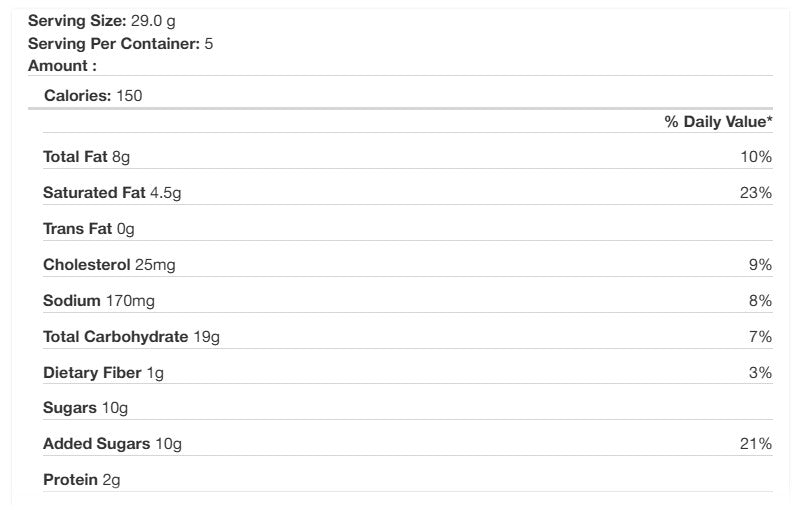Screen dimensions: 802x510
Task: Select the Sugars 10g label
Action: 85,408
